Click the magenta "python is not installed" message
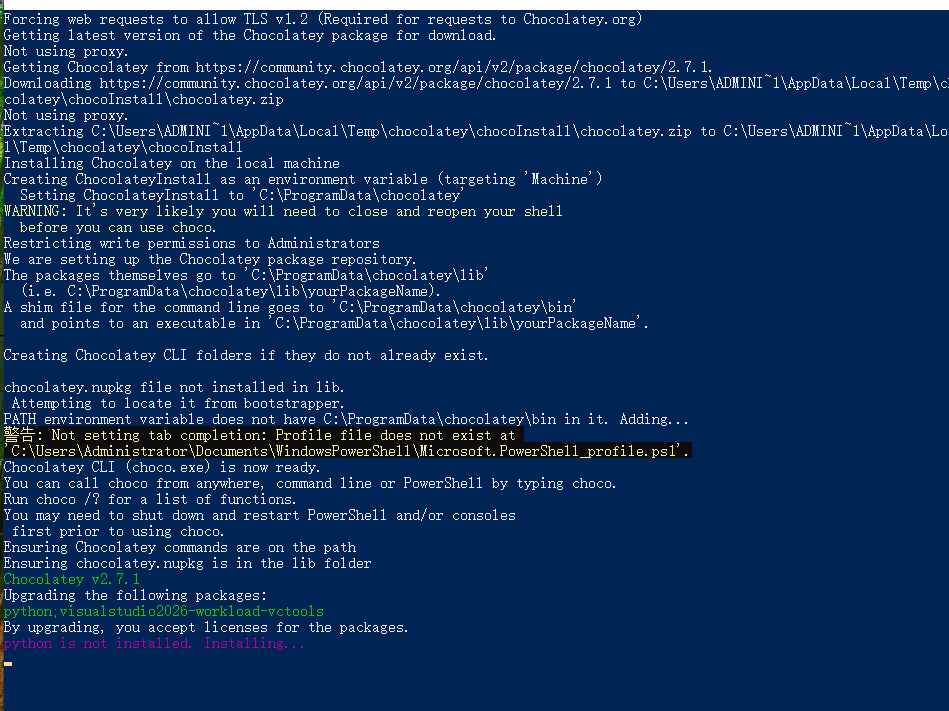 [x=155, y=643]
